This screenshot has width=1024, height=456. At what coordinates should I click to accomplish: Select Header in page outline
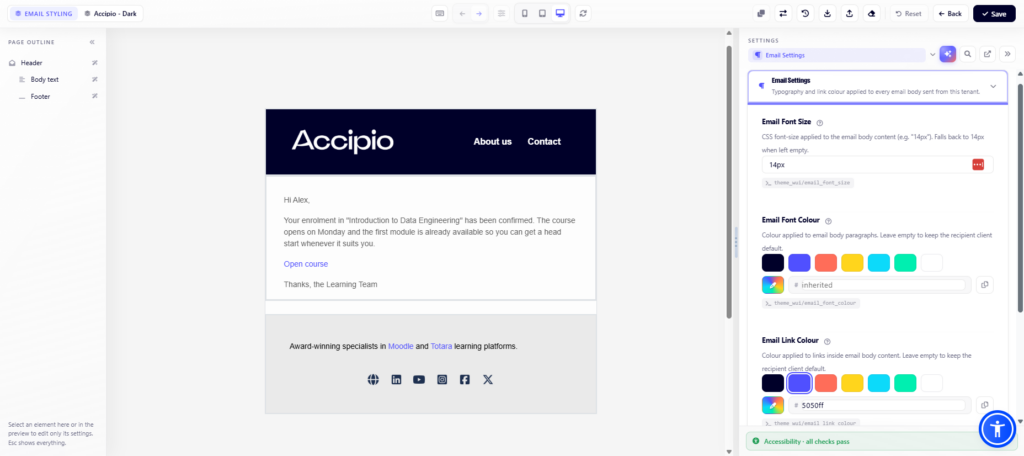click(x=31, y=63)
